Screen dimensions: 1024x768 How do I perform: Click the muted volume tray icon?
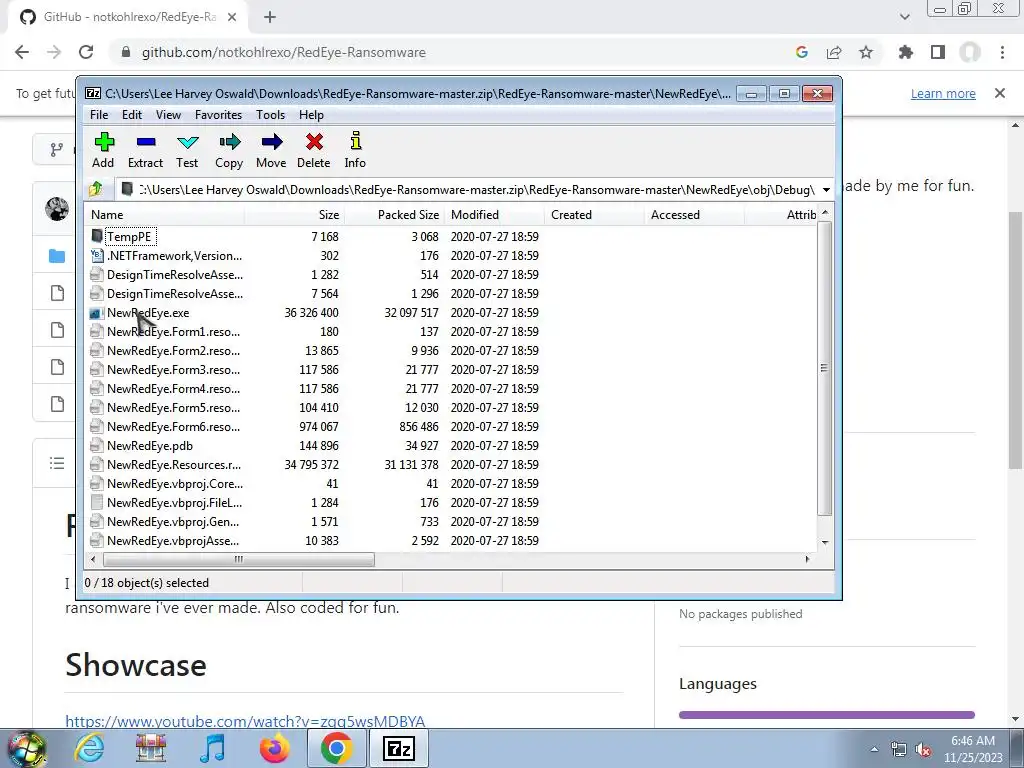(923, 750)
